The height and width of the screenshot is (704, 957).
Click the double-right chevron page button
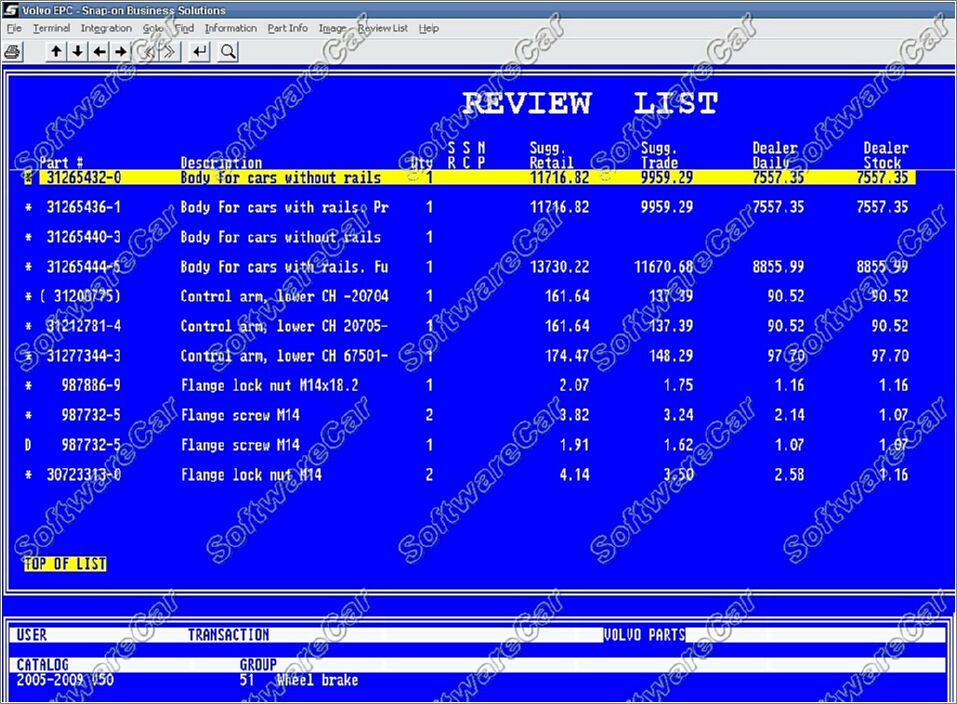(170, 51)
